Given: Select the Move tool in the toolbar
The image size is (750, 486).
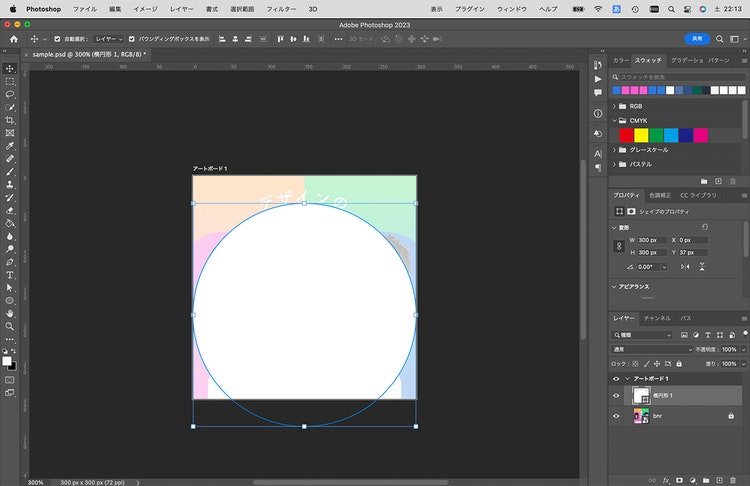Looking at the screenshot, I should [10, 68].
